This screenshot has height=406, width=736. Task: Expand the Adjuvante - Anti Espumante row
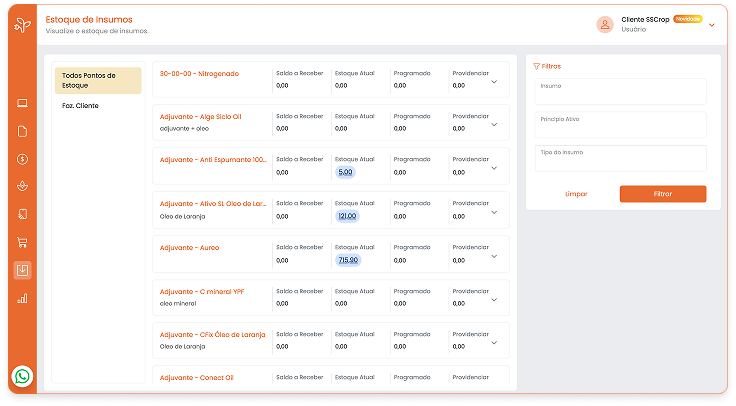coord(494,168)
